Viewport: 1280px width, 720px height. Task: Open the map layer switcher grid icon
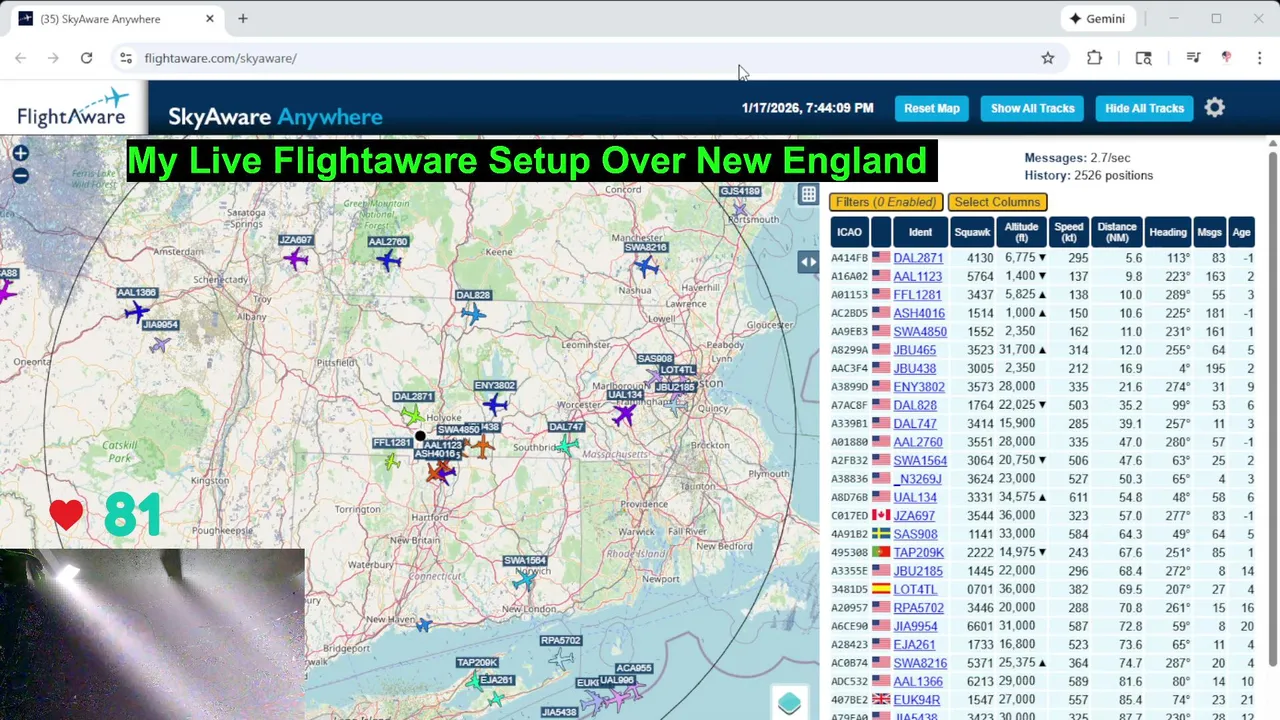[x=808, y=195]
